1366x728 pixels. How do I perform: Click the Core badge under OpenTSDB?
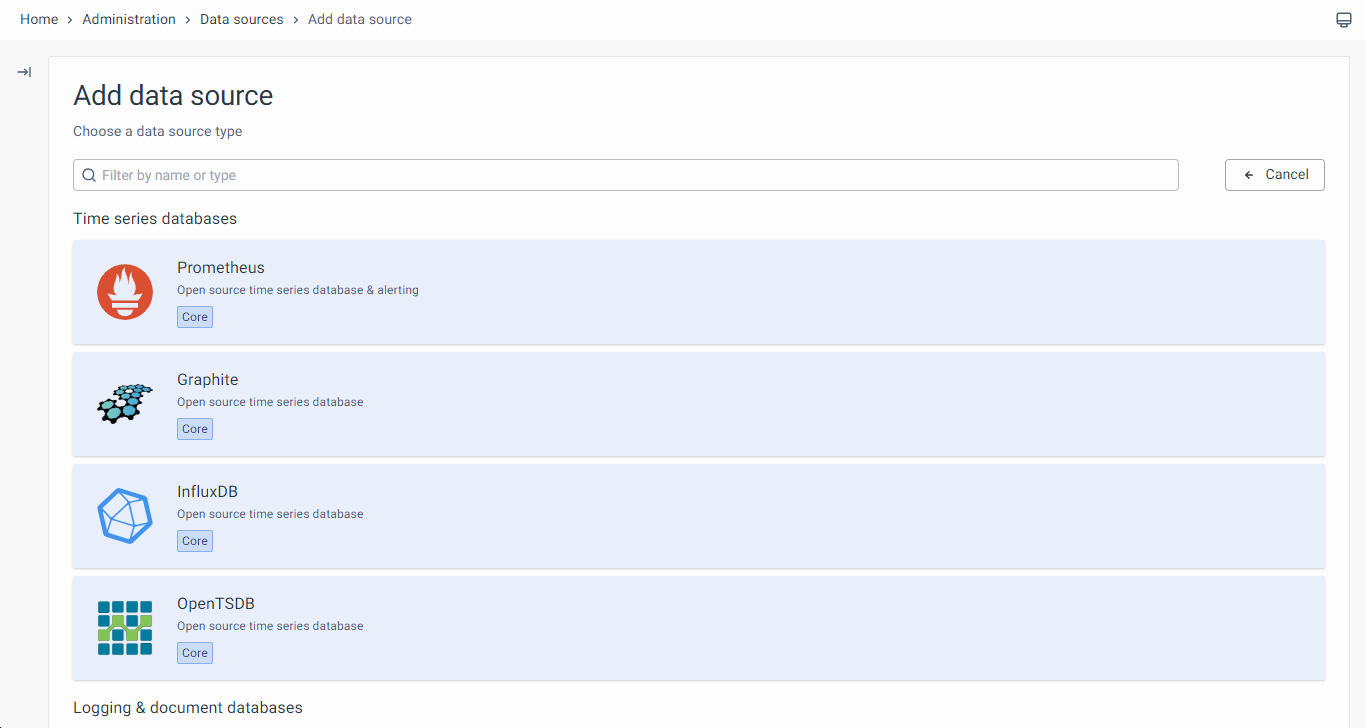[195, 653]
